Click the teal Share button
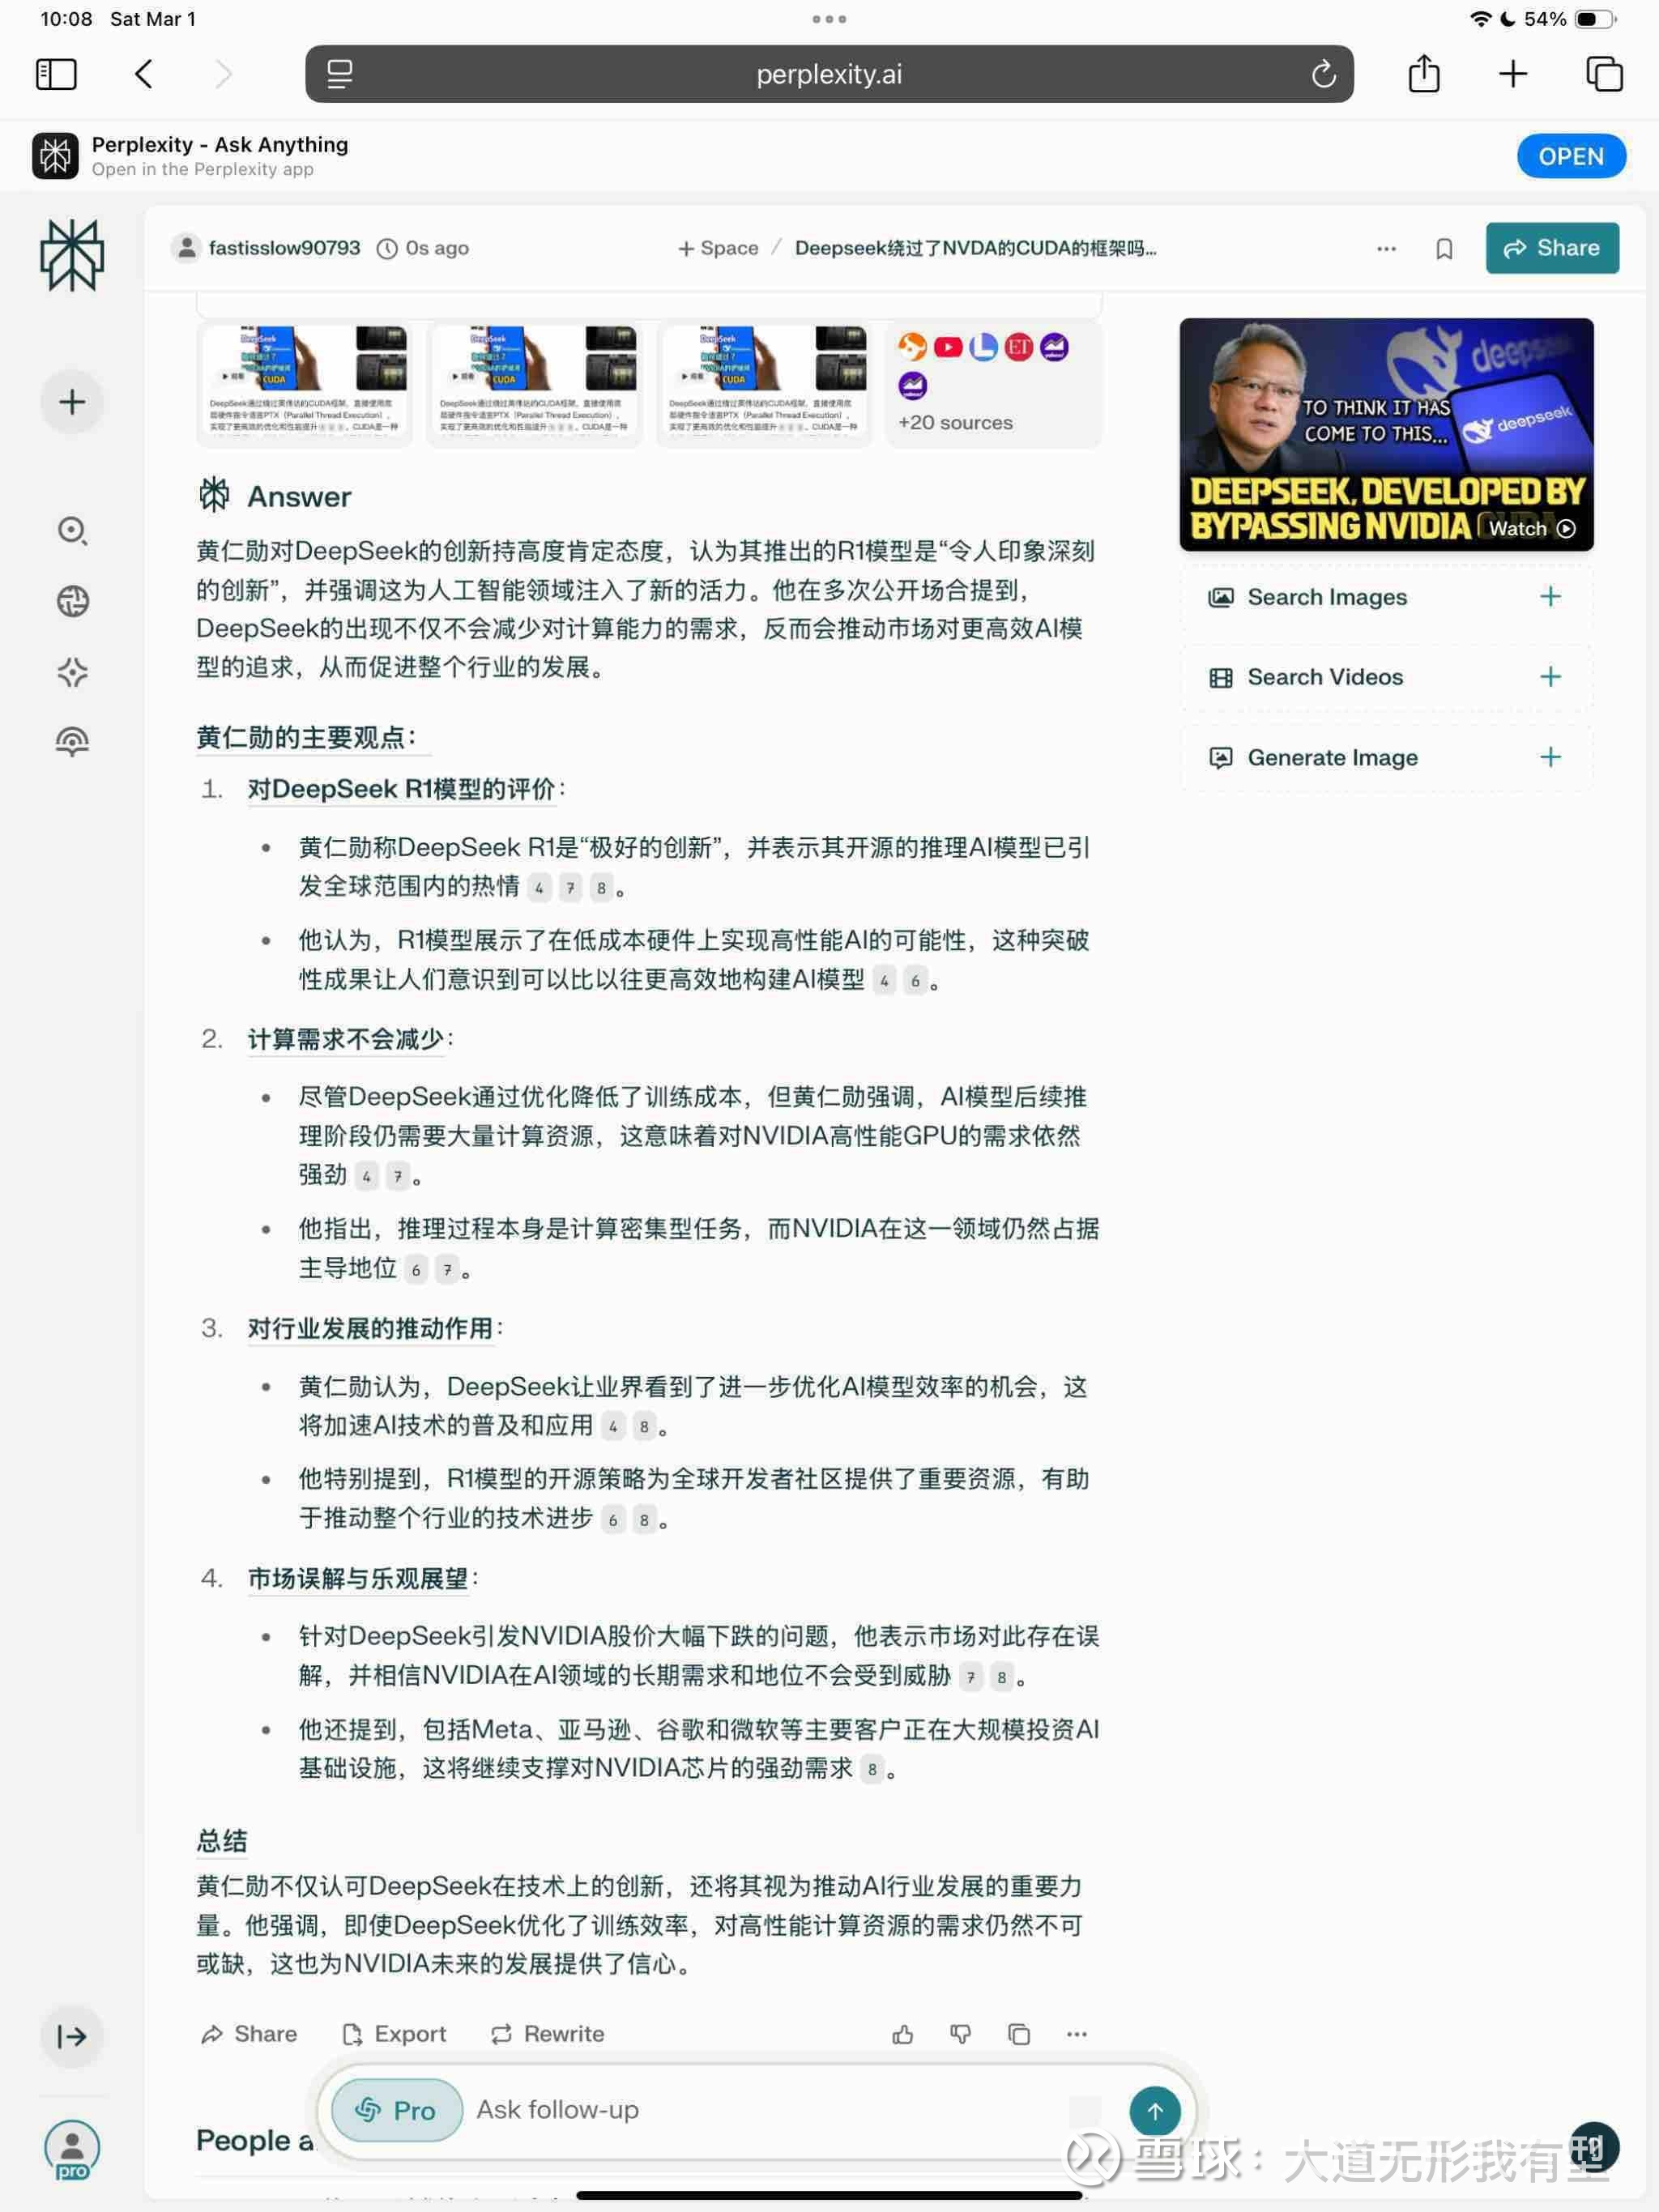1659x2212 pixels. (1552, 248)
